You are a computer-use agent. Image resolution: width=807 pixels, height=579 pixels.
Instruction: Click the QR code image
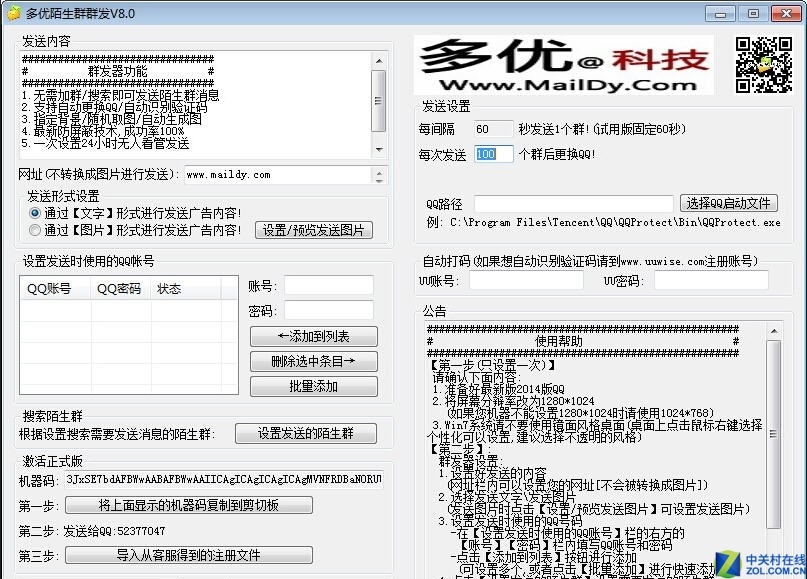[763, 65]
